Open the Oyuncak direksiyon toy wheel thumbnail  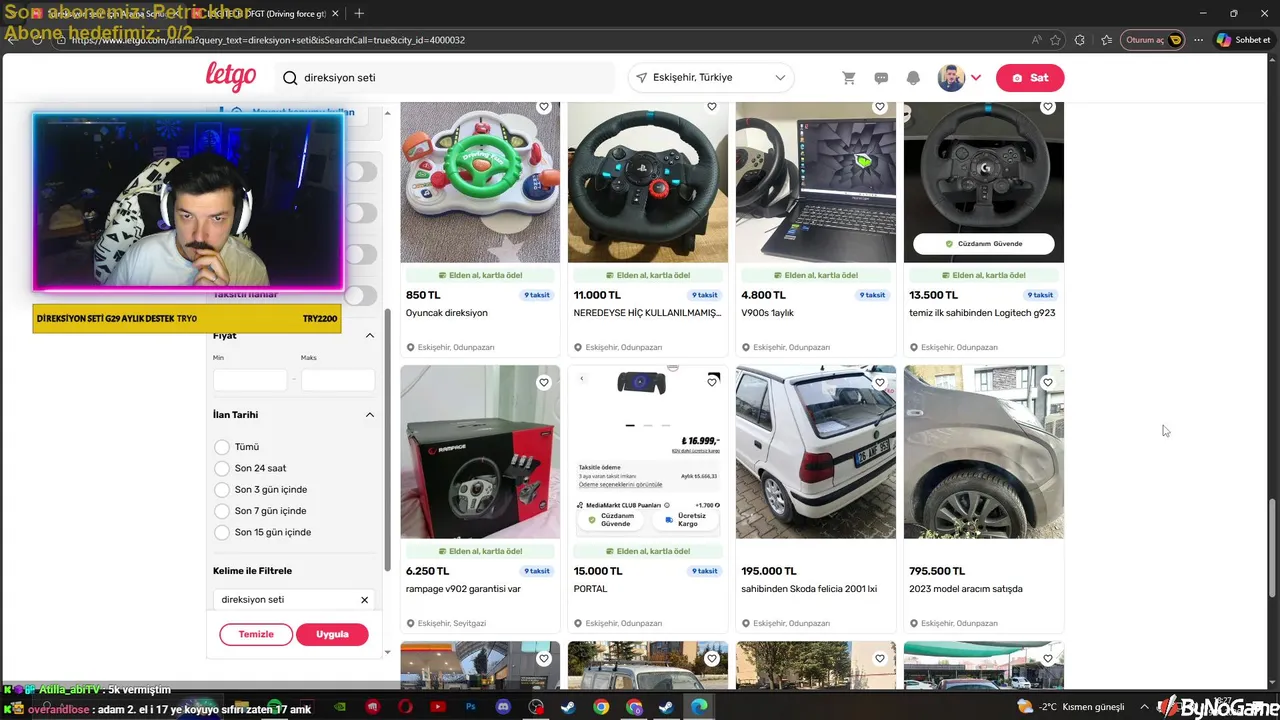coord(480,182)
